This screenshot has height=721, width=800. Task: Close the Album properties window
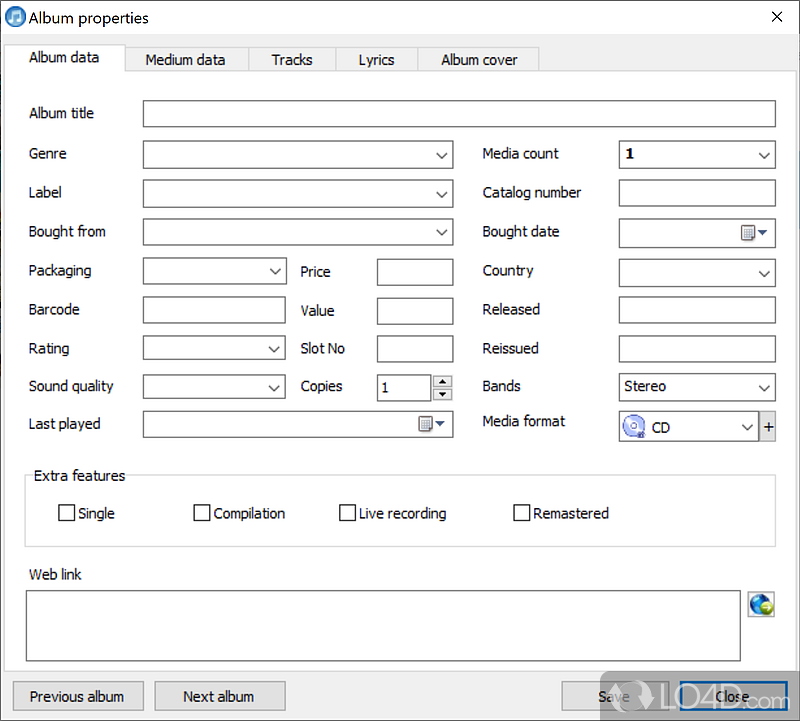tap(776, 17)
